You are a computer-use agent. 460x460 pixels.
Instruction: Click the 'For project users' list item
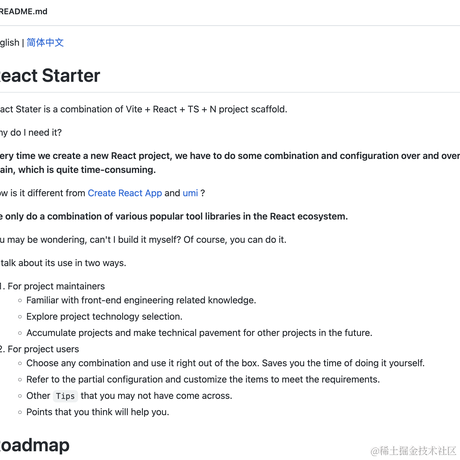click(40, 349)
